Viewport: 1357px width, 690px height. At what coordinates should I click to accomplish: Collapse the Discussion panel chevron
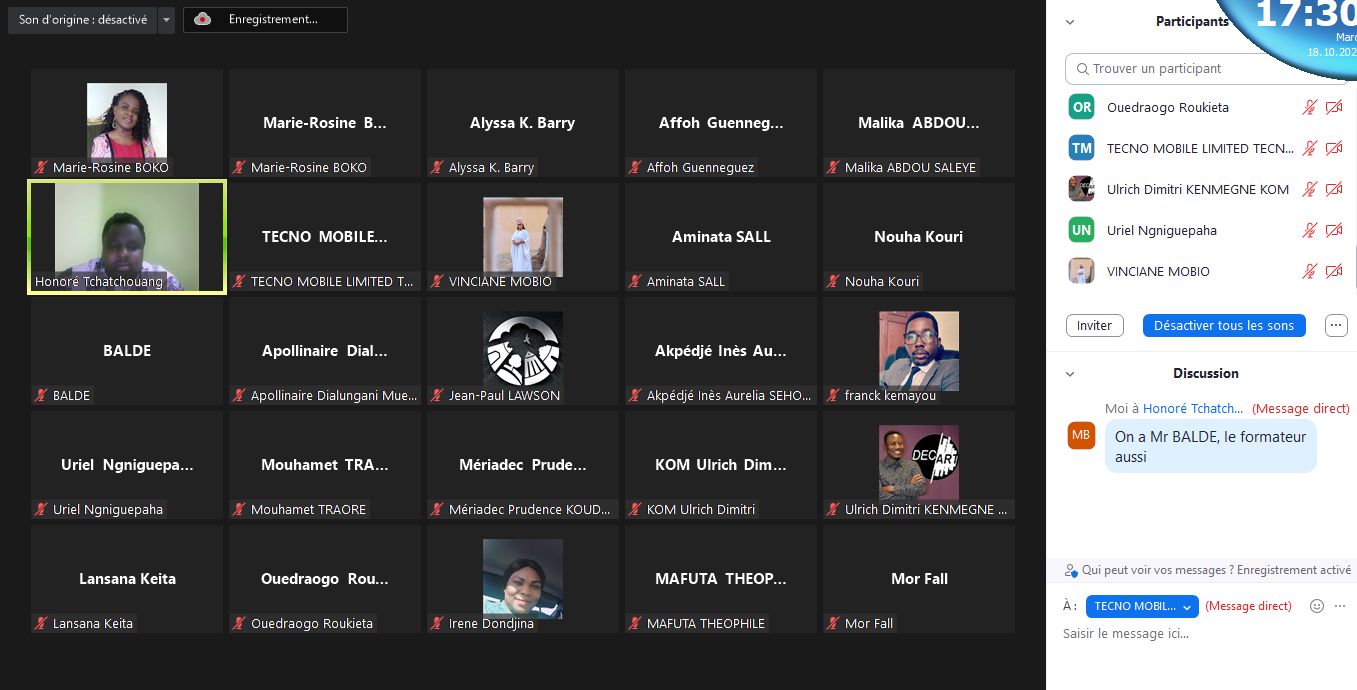coord(1070,374)
